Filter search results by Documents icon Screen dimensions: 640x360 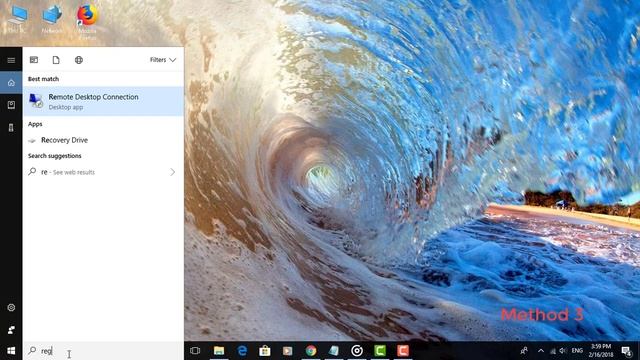(56, 60)
